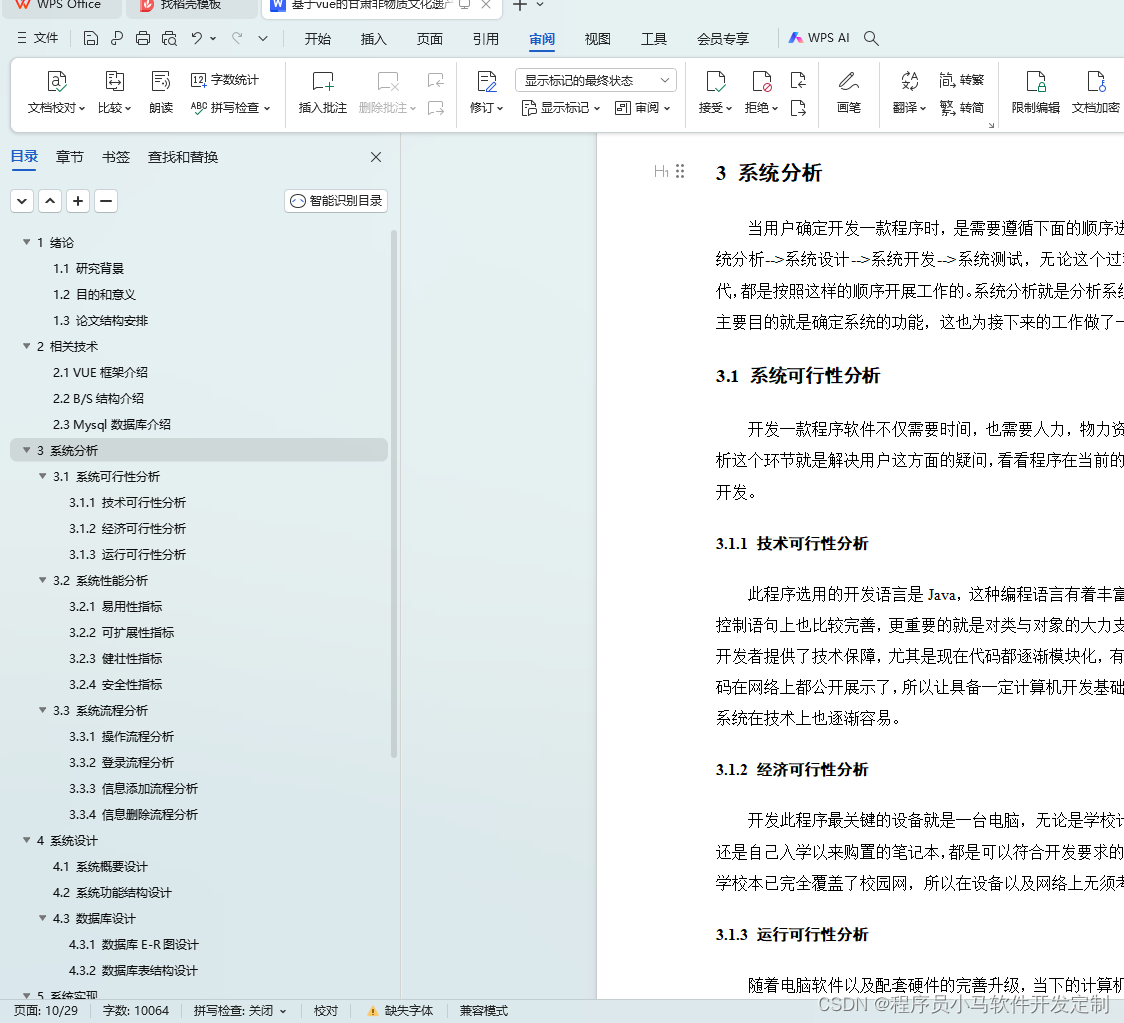Switch to the 引用 ribbon tab
The height and width of the screenshot is (1023, 1124).
click(485, 39)
